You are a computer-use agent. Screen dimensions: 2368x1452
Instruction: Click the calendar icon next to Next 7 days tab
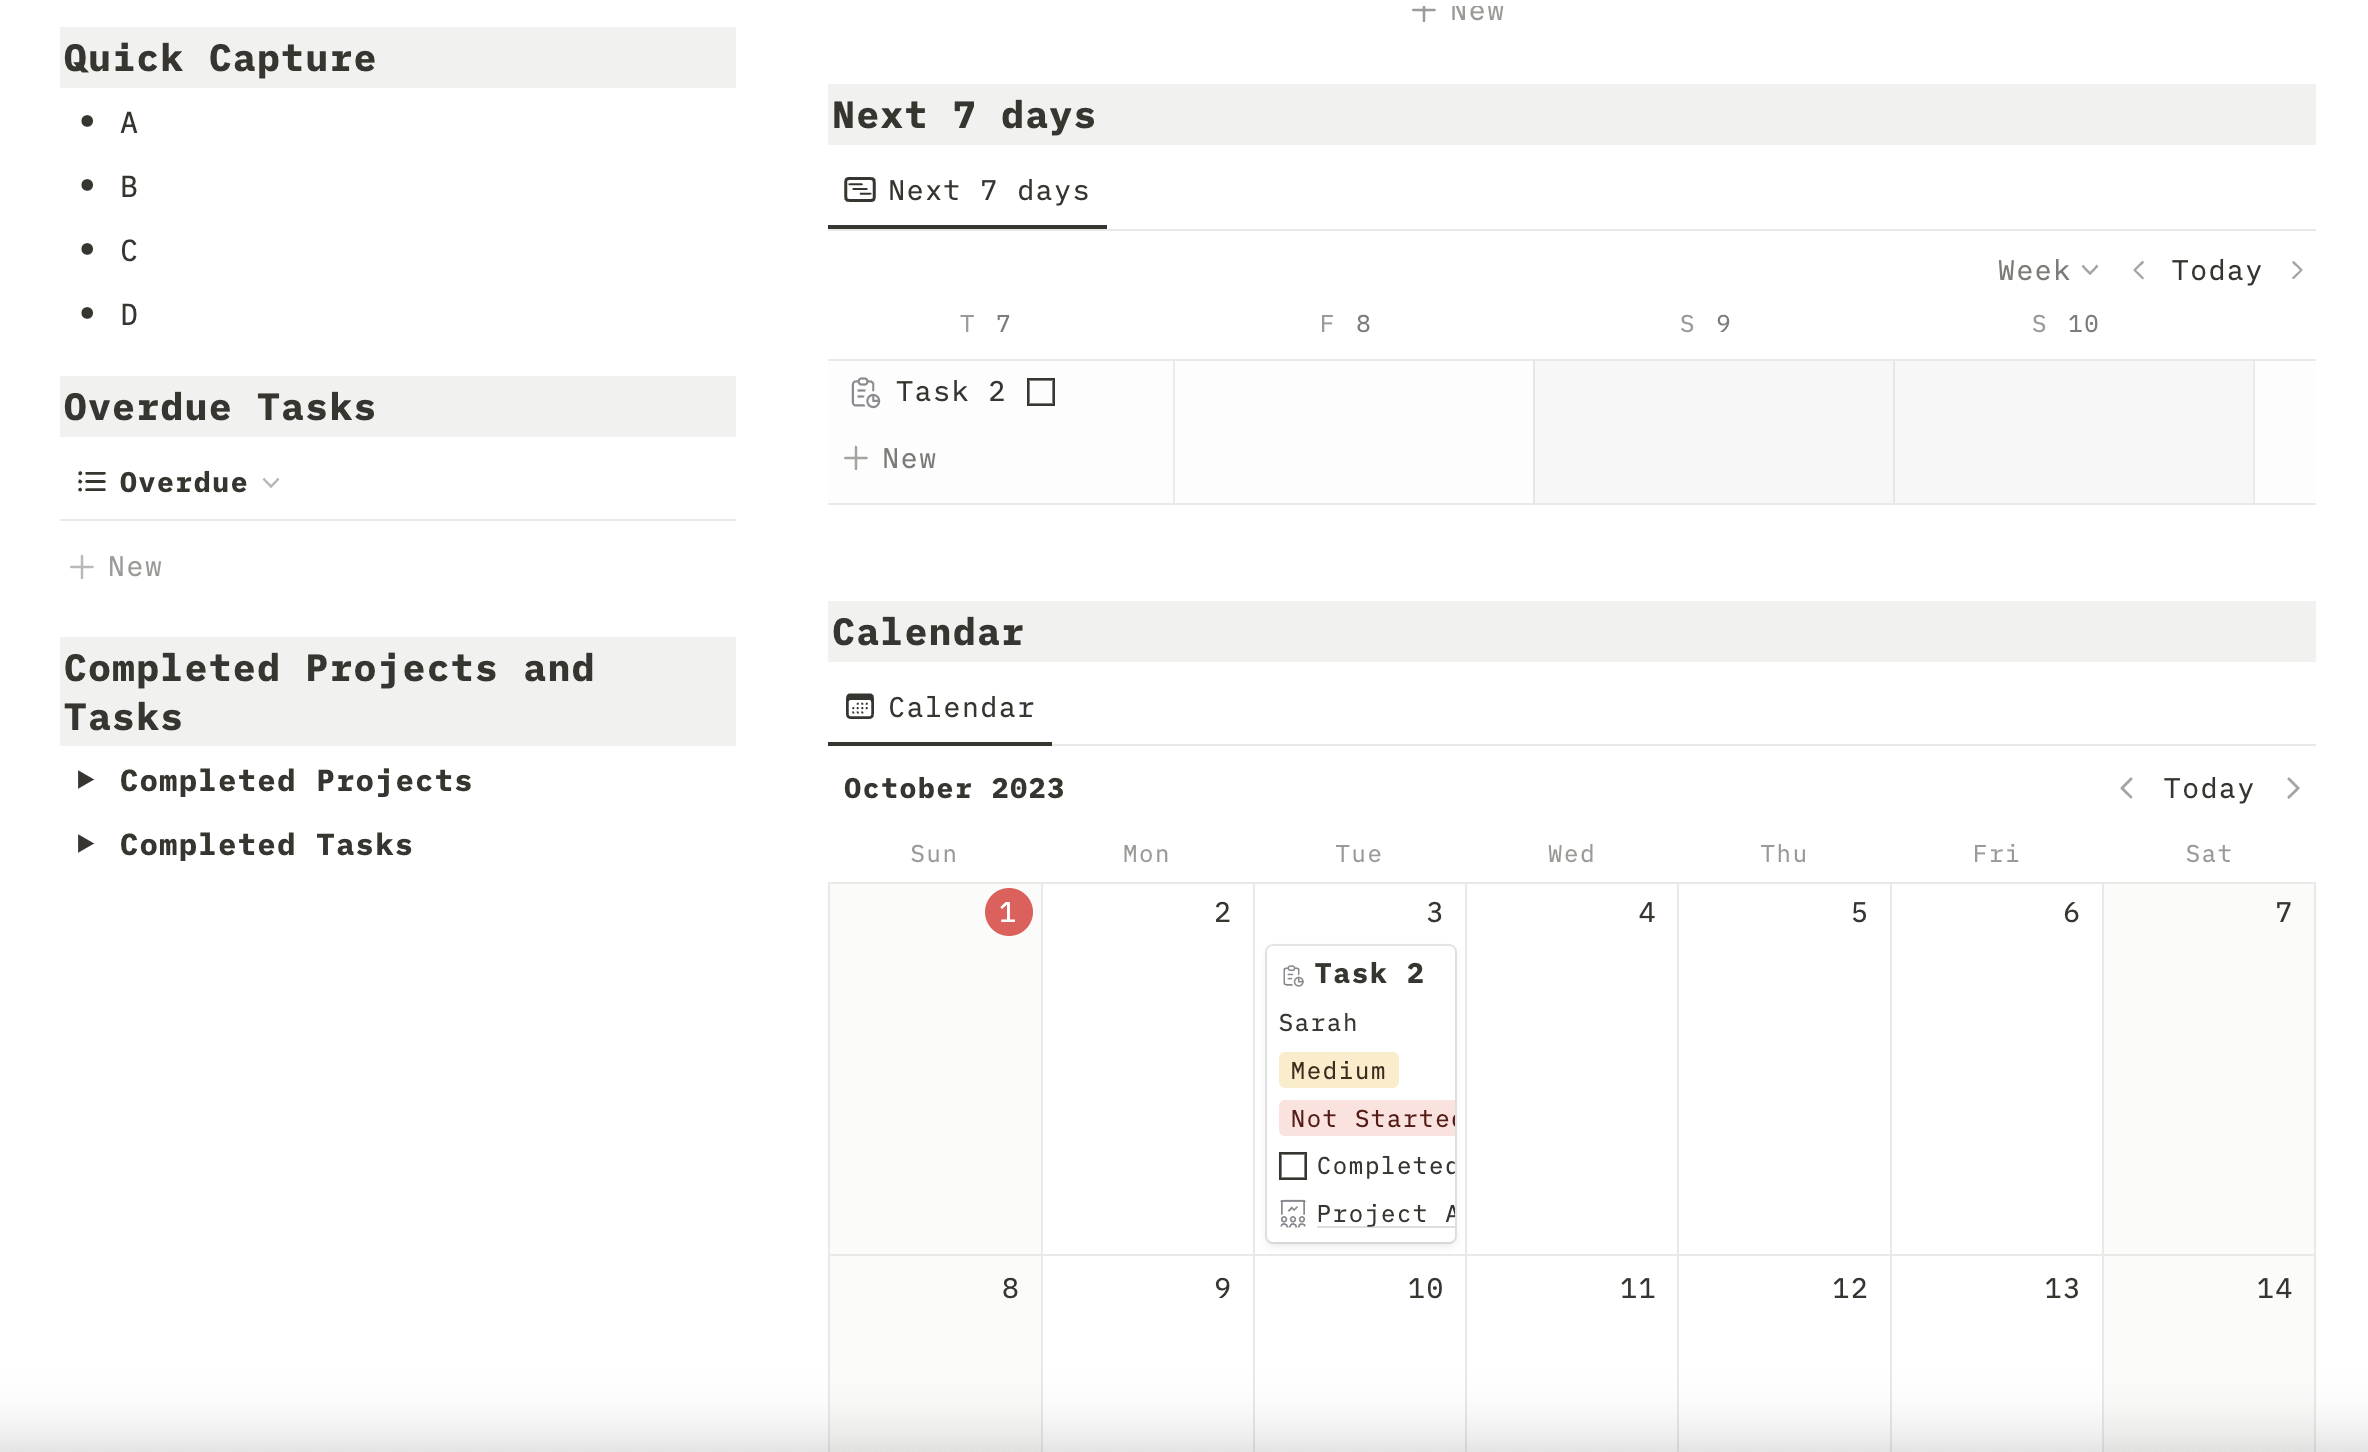864,190
